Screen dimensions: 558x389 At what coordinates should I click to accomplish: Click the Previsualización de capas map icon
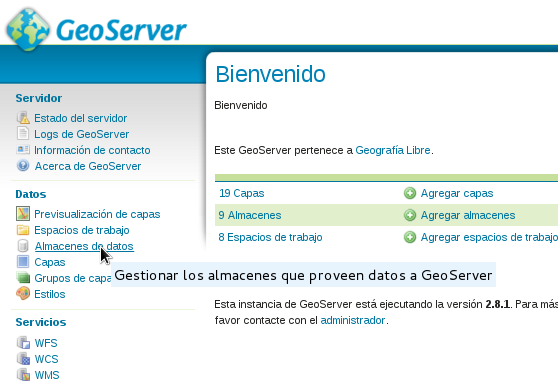(x=23, y=214)
